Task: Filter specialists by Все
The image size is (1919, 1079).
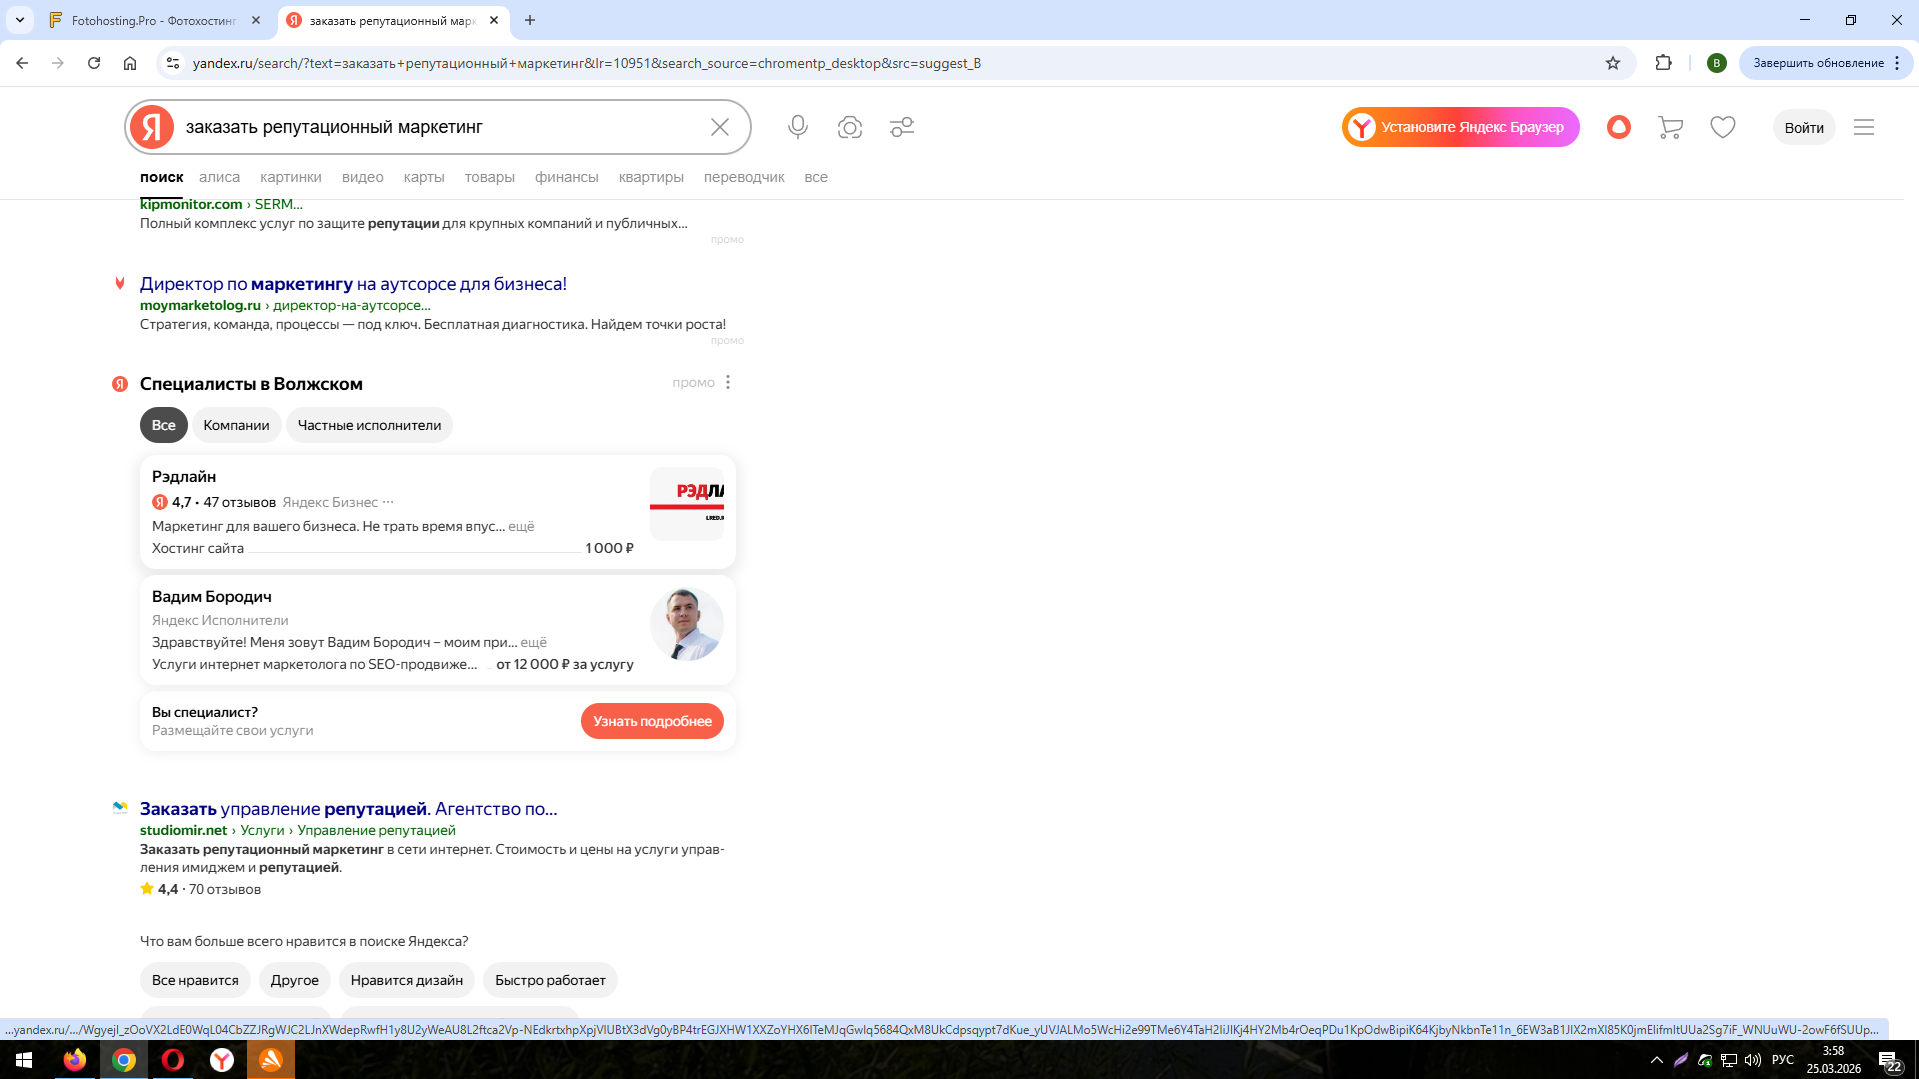Action: pos(164,425)
